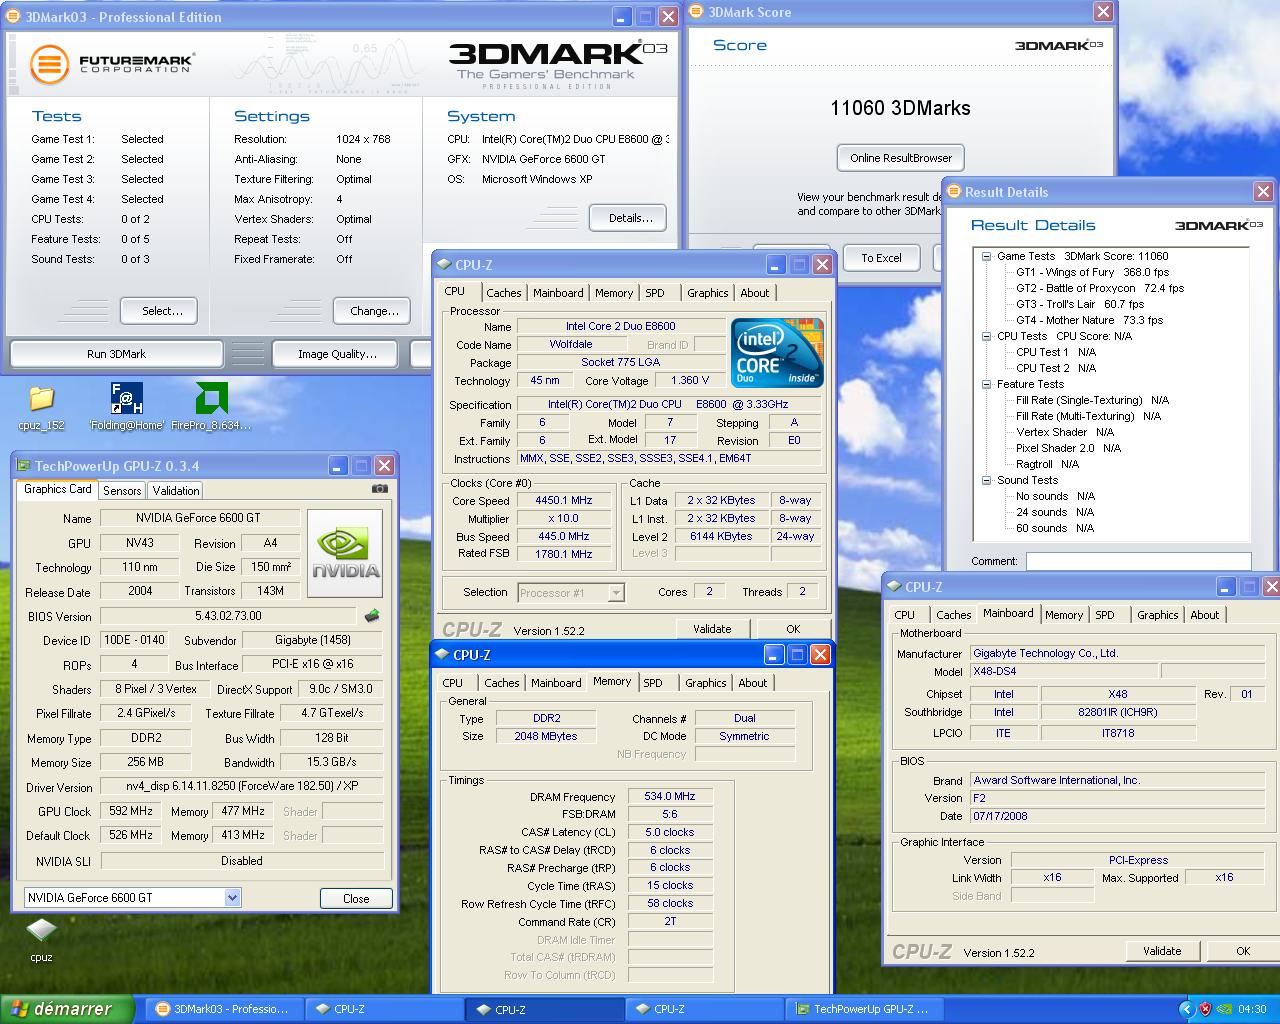Open Caches tab in CPU-Z processor window
Screen dimensions: 1280x1024
pos(503,293)
